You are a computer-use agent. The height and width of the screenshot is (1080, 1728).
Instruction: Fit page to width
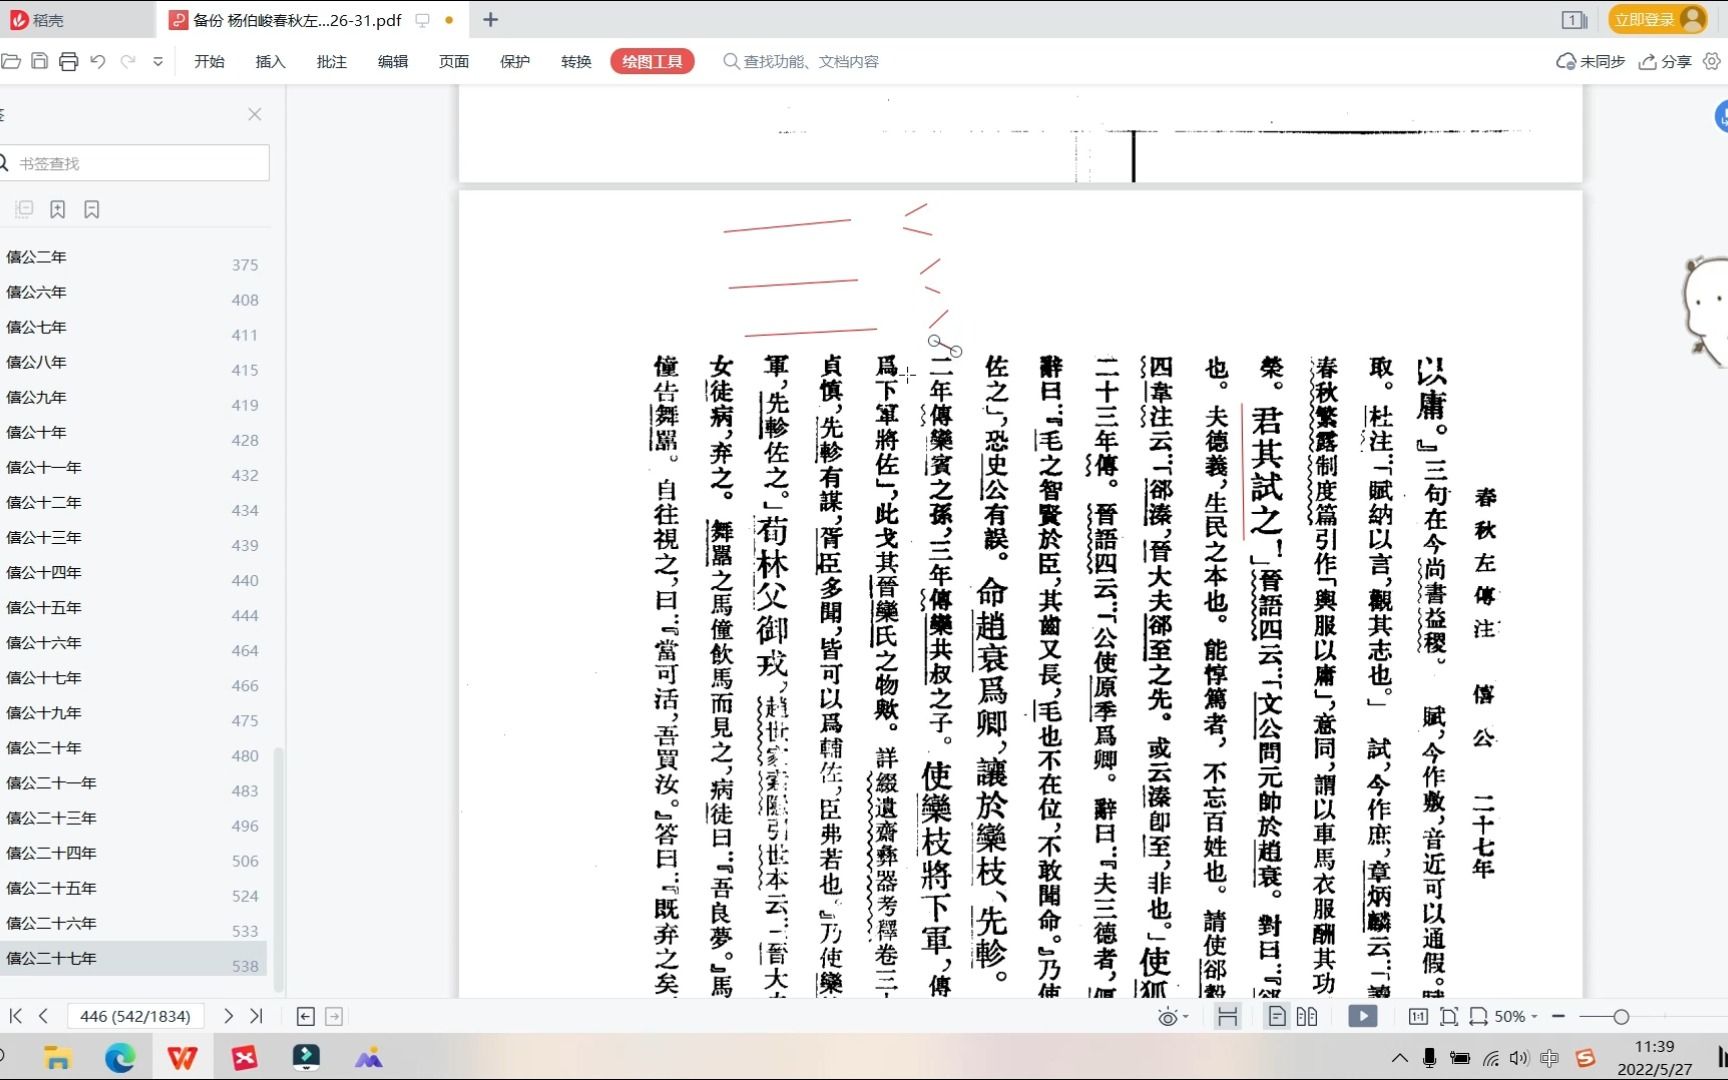1478,1017
